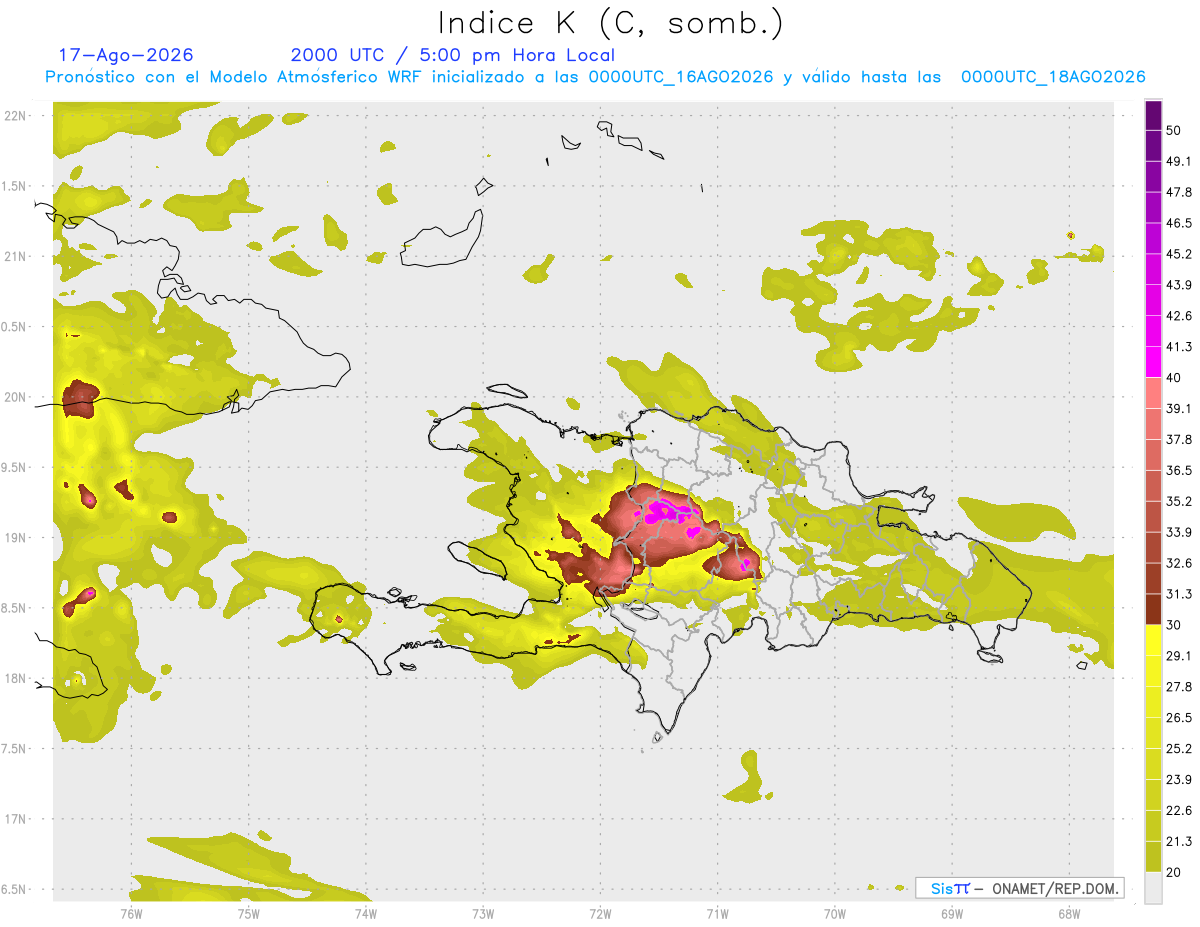Click the "73W" longitude label
The height and width of the screenshot is (927, 1200).
coord(483,913)
